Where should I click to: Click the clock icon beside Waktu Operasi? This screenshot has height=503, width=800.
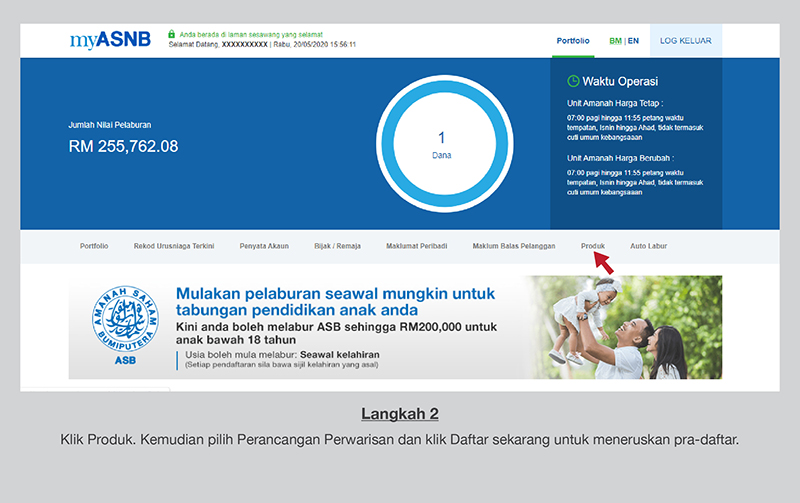coord(573,81)
